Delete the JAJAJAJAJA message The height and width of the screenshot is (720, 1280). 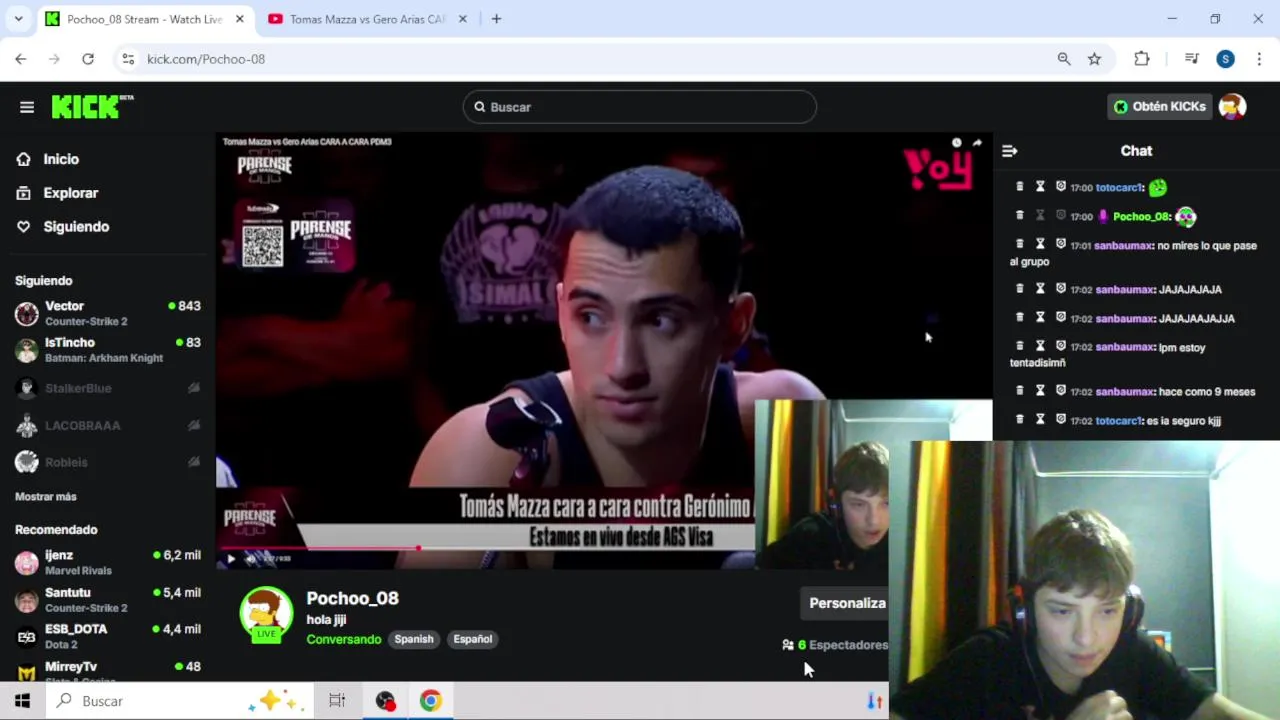coord(1019,289)
